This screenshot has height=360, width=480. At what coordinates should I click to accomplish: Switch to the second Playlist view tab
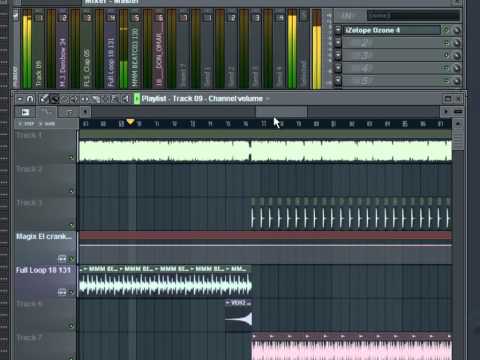[x=46, y=112]
